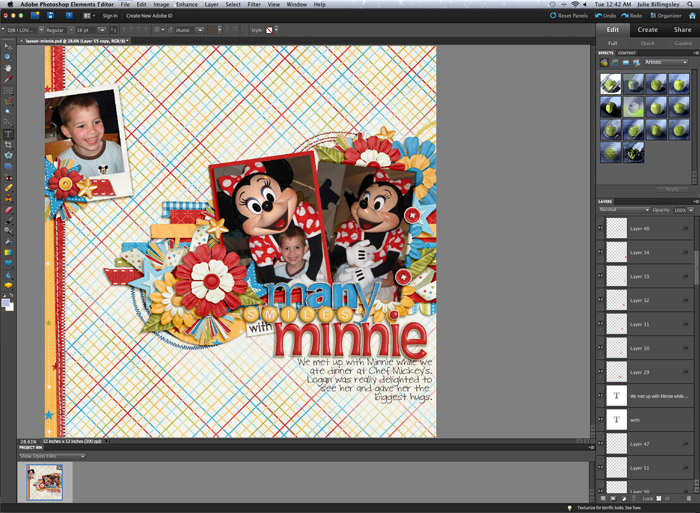Toggle visibility of Layer 30
The image size is (700, 513).
tap(600, 347)
